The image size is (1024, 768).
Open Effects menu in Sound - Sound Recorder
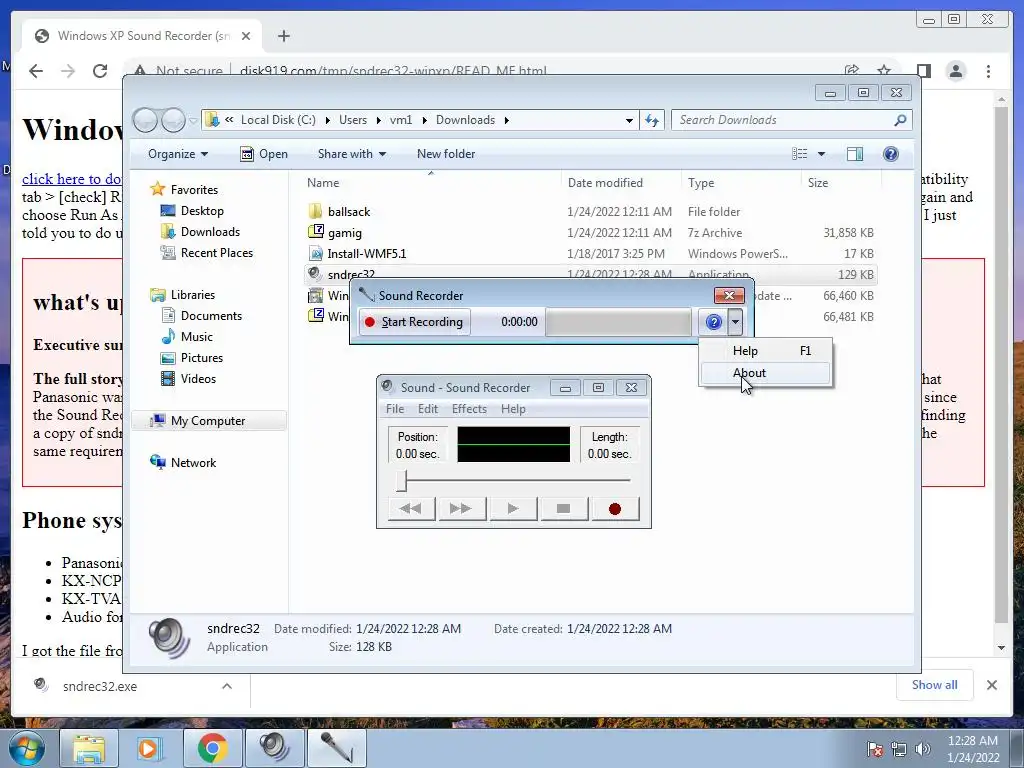pyautogui.click(x=470, y=409)
